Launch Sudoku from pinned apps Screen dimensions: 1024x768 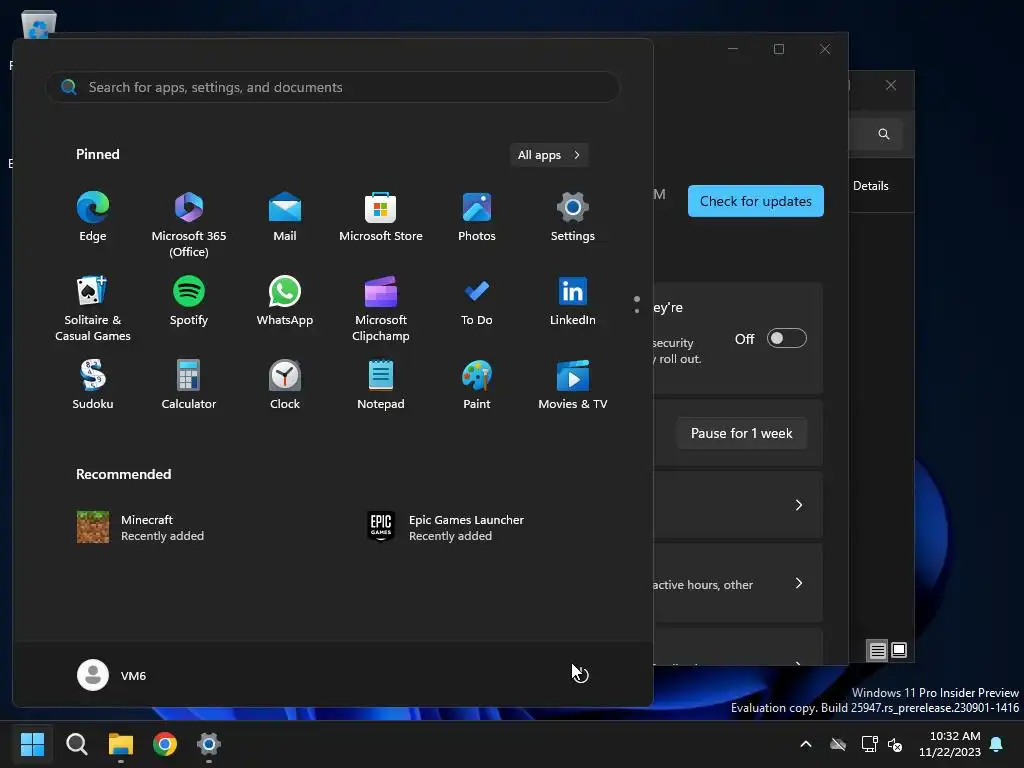pyautogui.click(x=93, y=385)
